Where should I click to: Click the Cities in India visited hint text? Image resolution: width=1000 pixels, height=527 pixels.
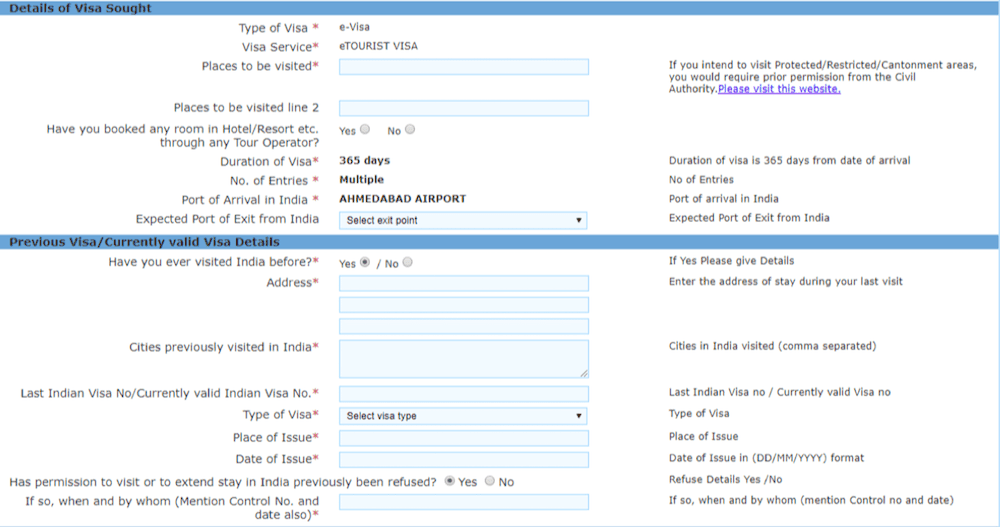[772, 346]
